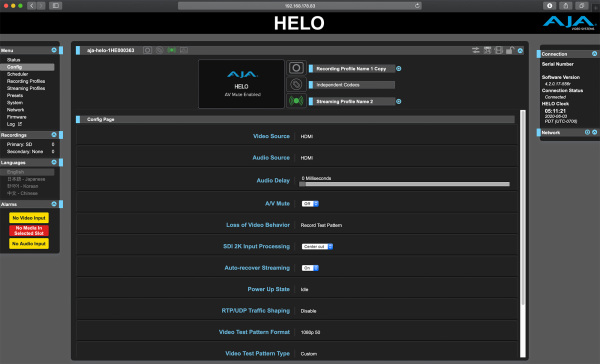
Task: Click the Video Source value HDMI
Action: (x=307, y=136)
